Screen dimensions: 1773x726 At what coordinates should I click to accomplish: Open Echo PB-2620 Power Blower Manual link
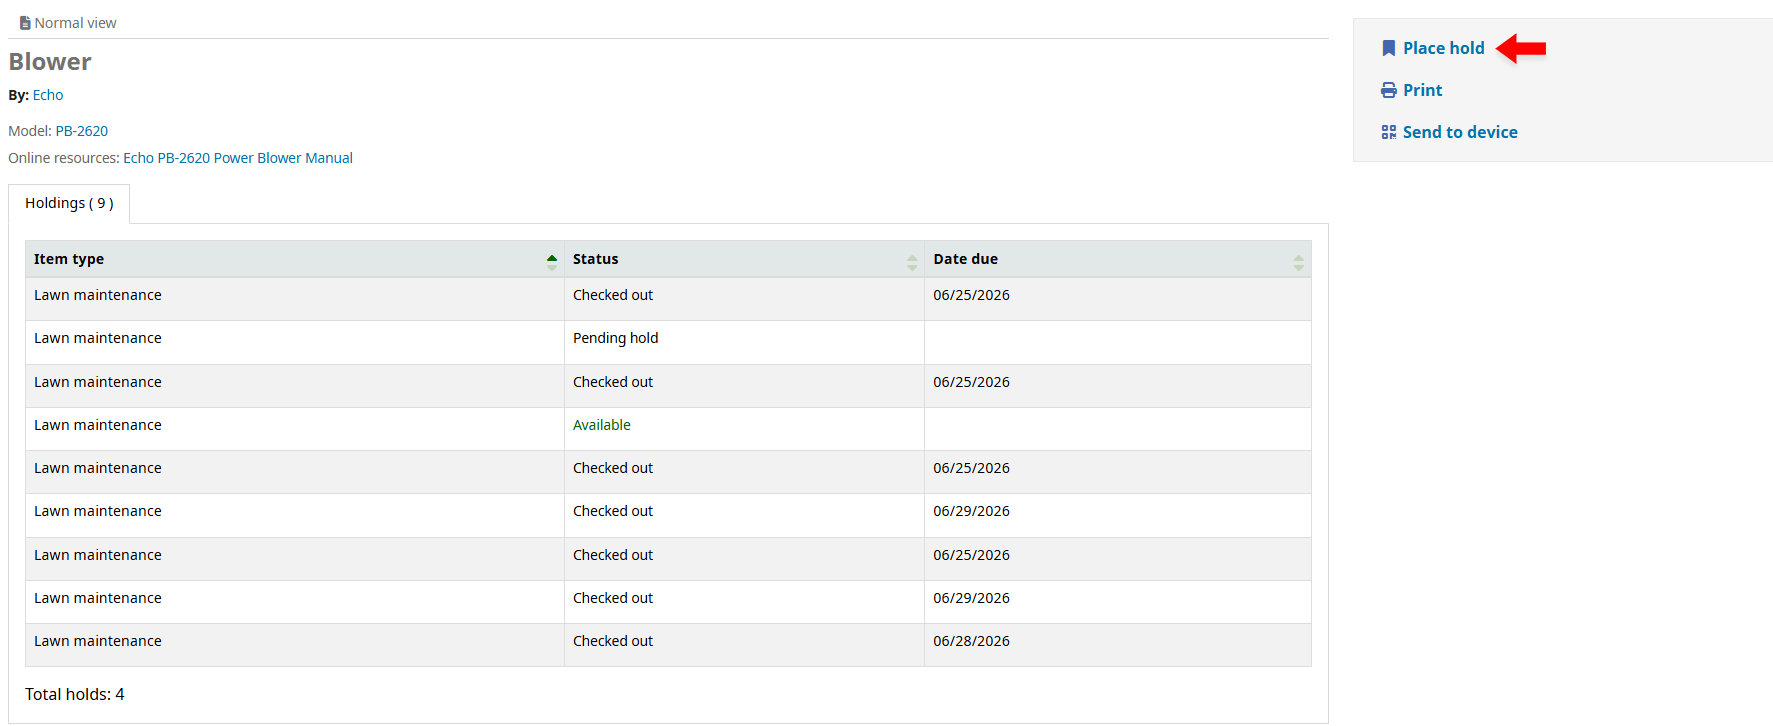(238, 158)
